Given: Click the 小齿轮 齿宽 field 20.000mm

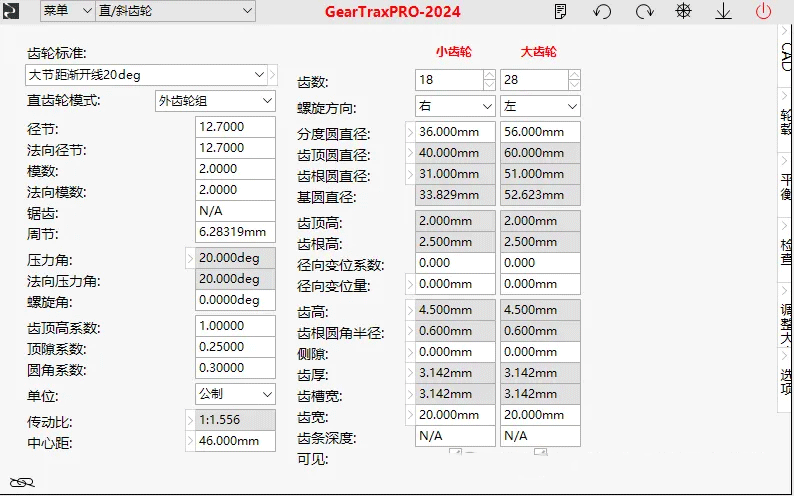Looking at the screenshot, I should (455, 415).
